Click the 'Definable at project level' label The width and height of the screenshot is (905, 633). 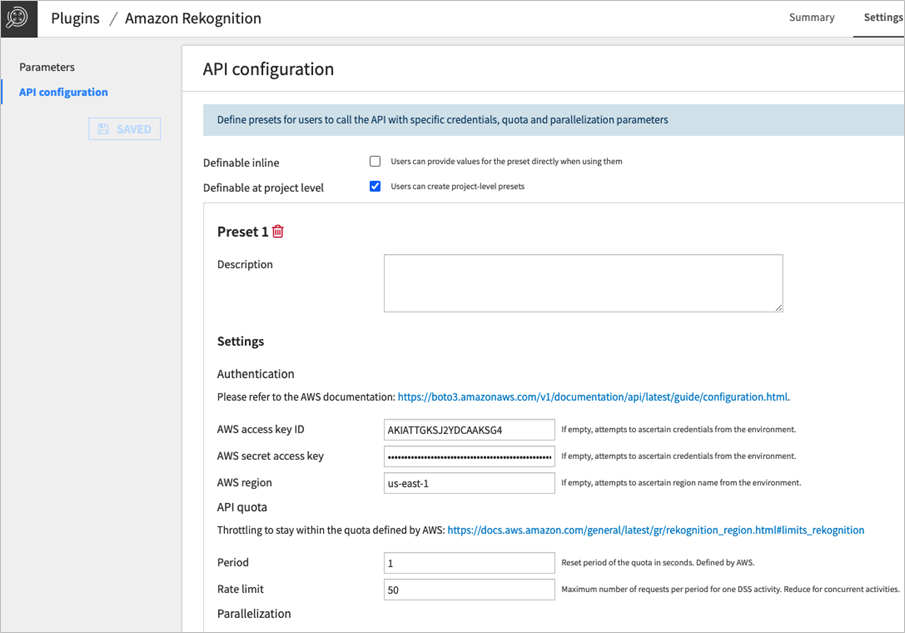click(x=263, y=188)
